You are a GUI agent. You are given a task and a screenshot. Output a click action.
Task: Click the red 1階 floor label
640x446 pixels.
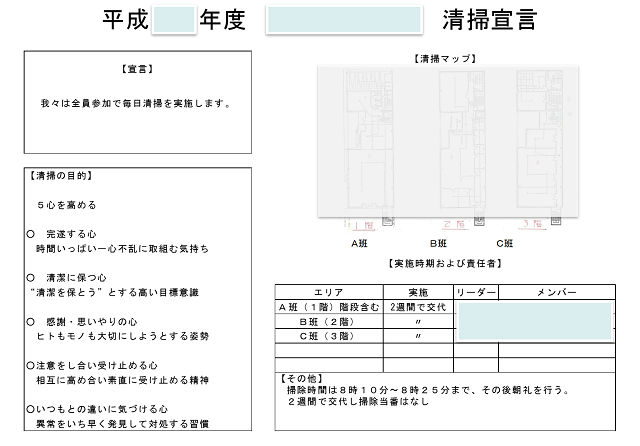pyautogui.click(x=364, y=225)
